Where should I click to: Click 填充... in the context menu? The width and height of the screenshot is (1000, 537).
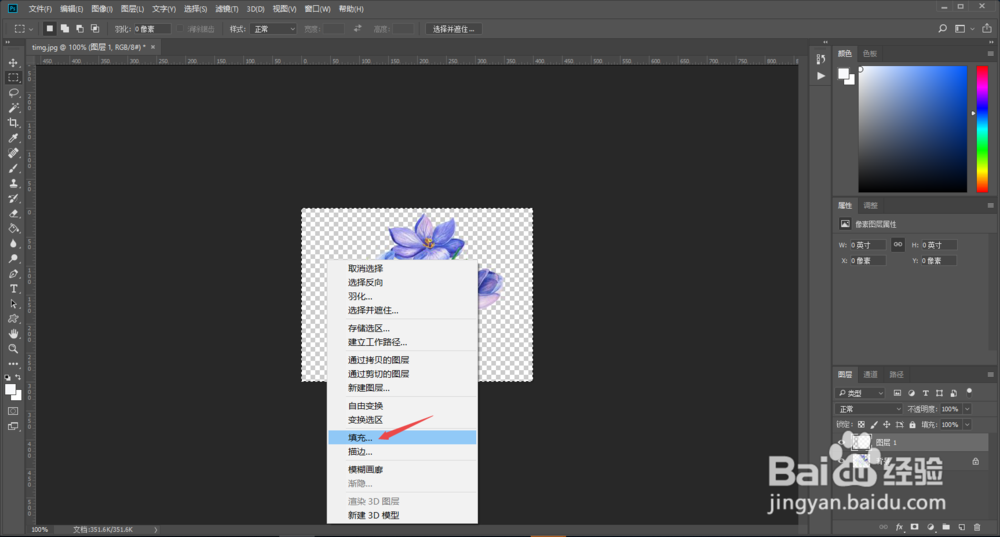[402, 438]
